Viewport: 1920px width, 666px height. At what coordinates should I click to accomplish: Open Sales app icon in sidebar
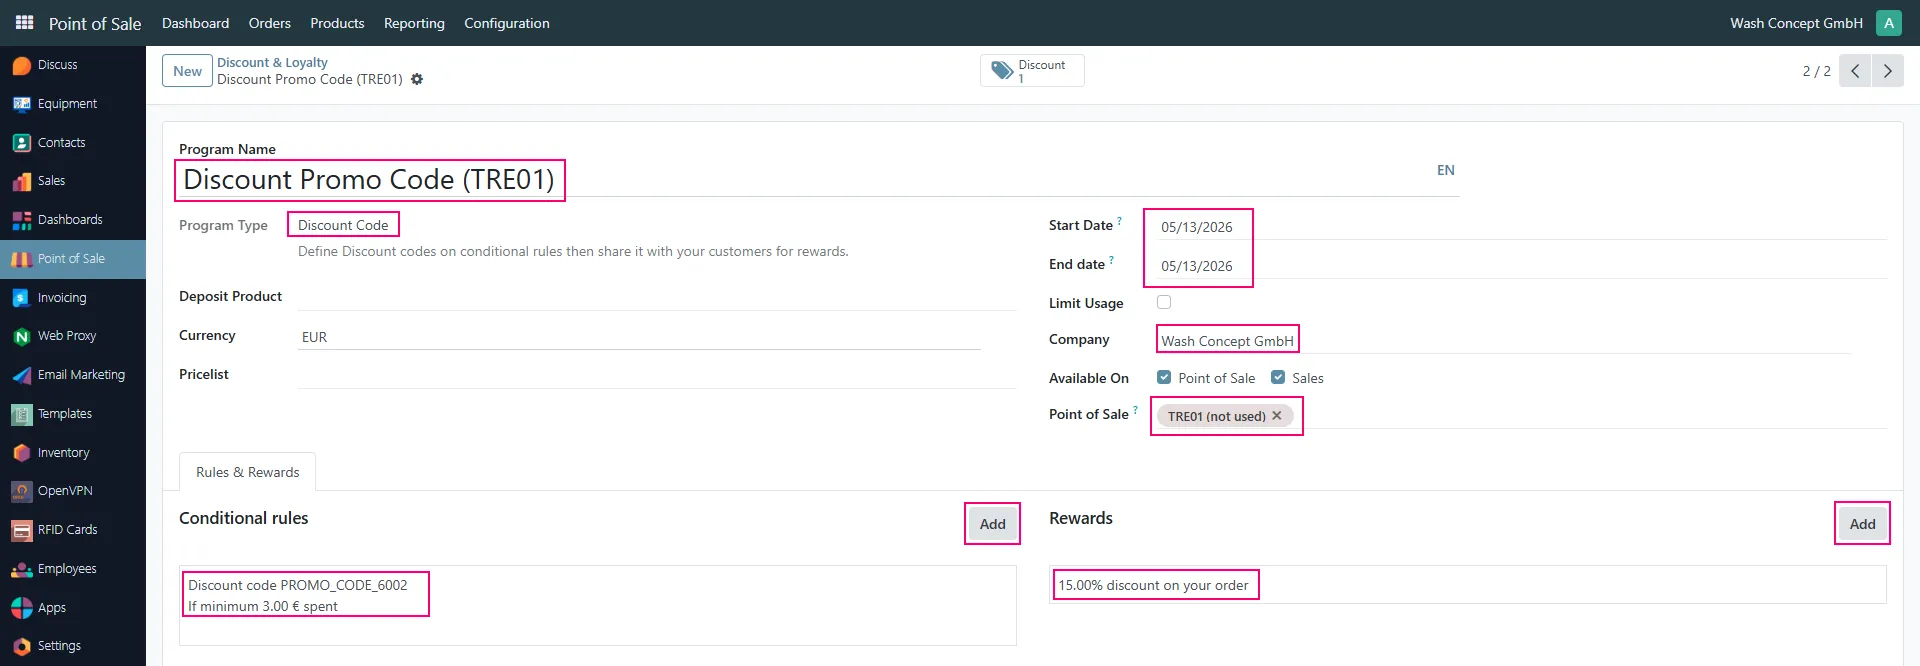(21, 181)
